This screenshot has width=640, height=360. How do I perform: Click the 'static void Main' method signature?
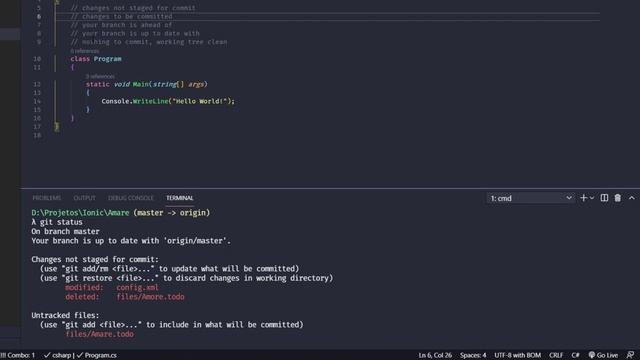(x=147, y=84)
